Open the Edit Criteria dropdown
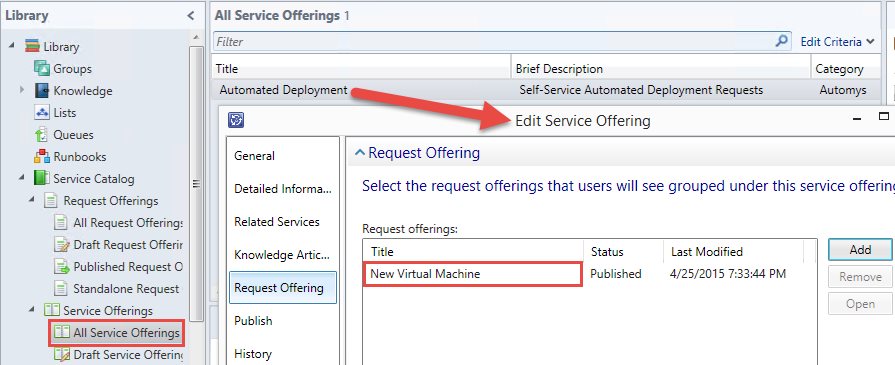This screenshot has height=365, width=895. pos(837,42)
